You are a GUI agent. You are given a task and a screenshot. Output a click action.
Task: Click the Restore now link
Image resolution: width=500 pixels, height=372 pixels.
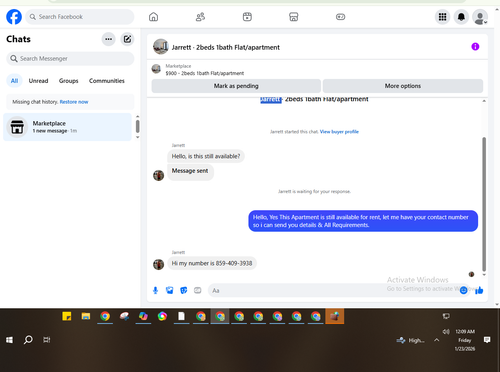tap(74, 102)
